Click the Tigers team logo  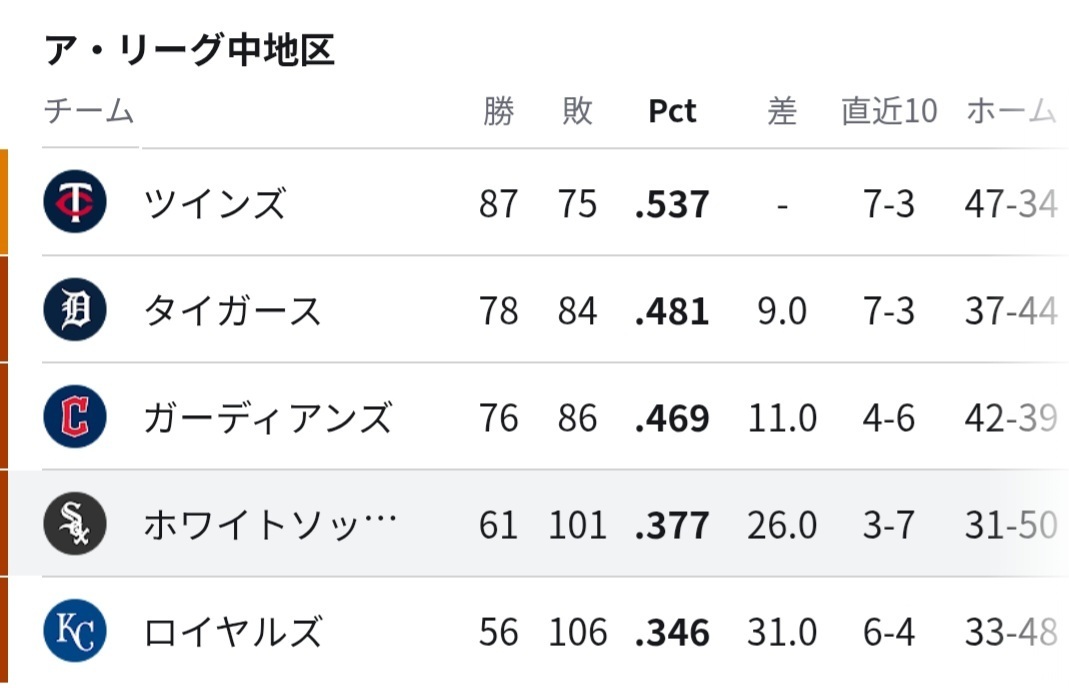(x=75, y=309)
